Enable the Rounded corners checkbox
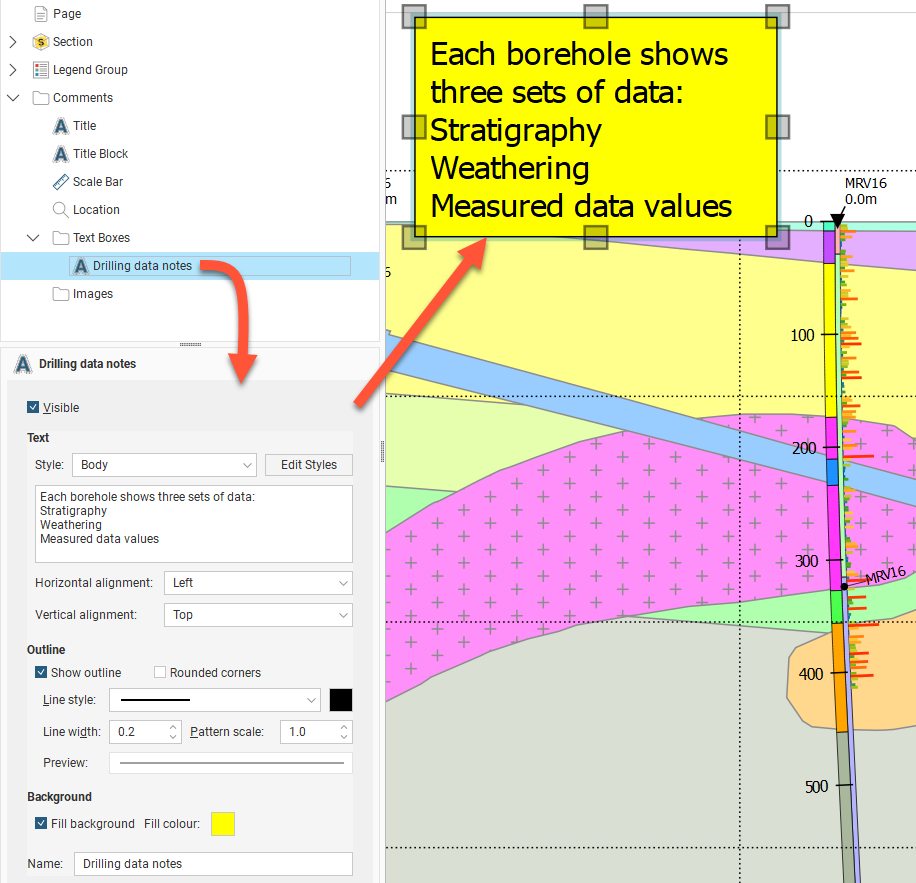The height and width of the screenshot is (883, 916). (x=160, y=673)
